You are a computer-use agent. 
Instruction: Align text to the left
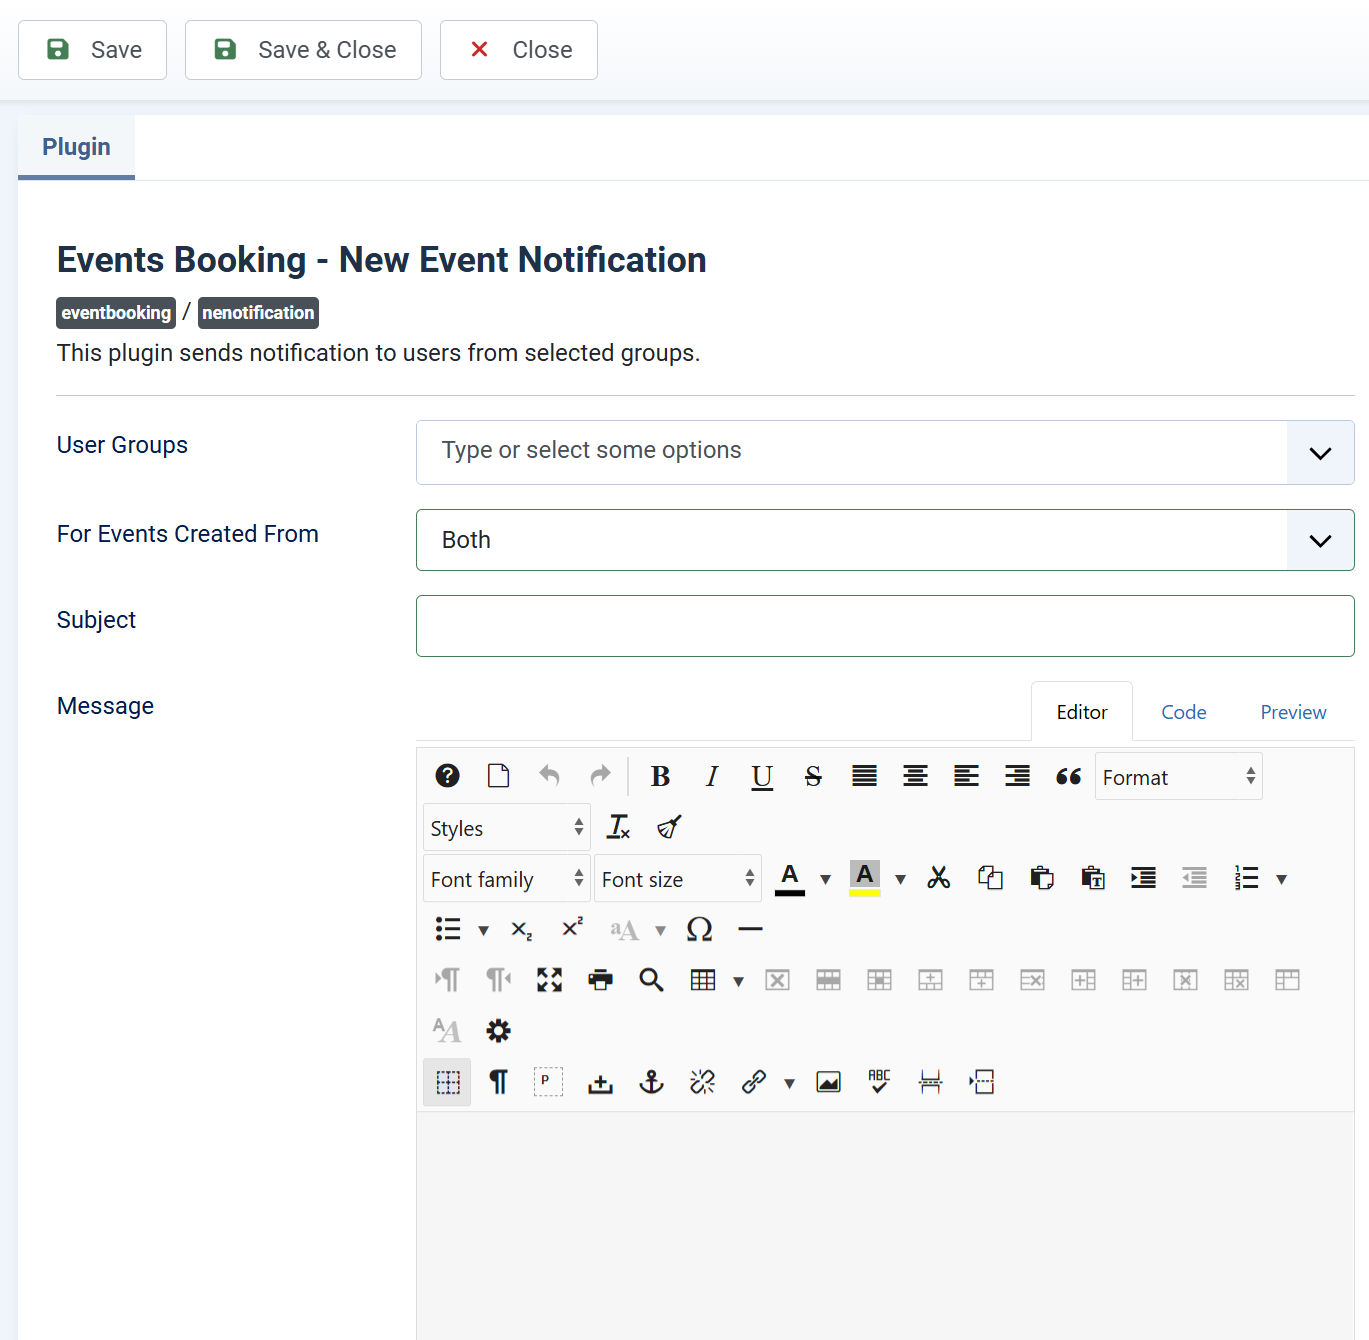click(966, 776)
